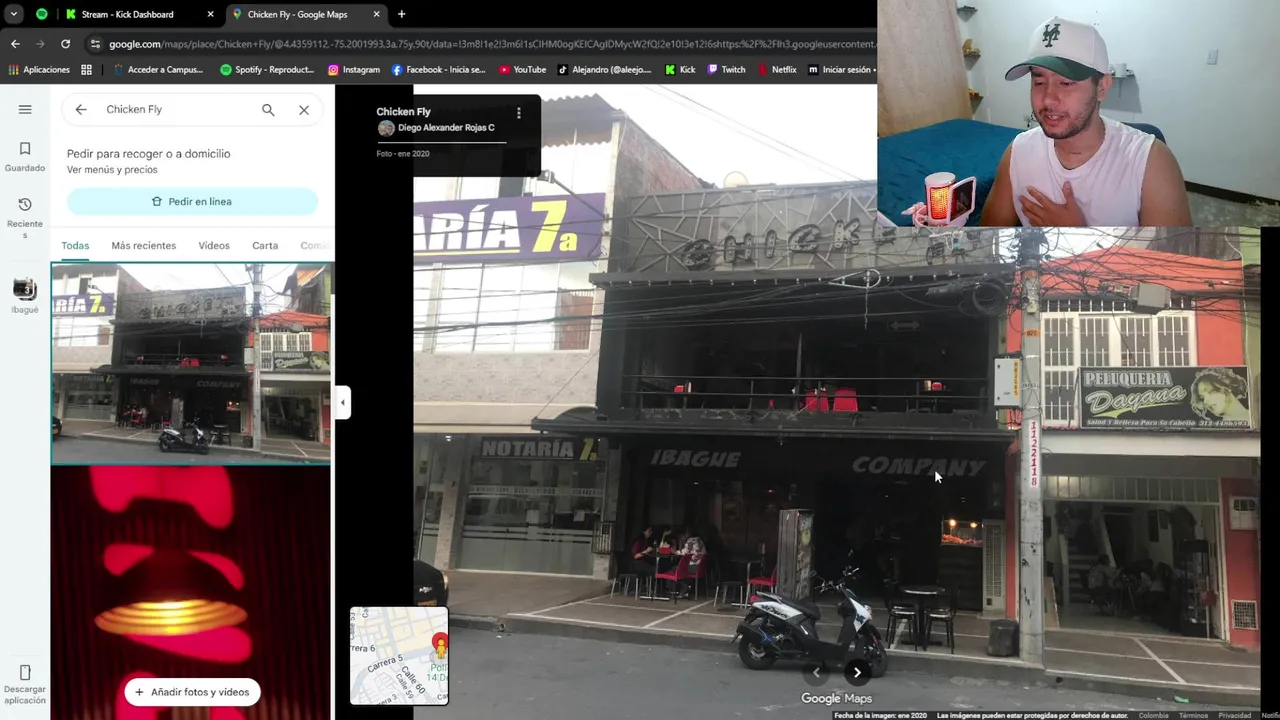Image resolution: width=1280 pixels, height=720 pixels.
Task: Open Recientes history in sidebar
Action: click(x=25, y=217)
